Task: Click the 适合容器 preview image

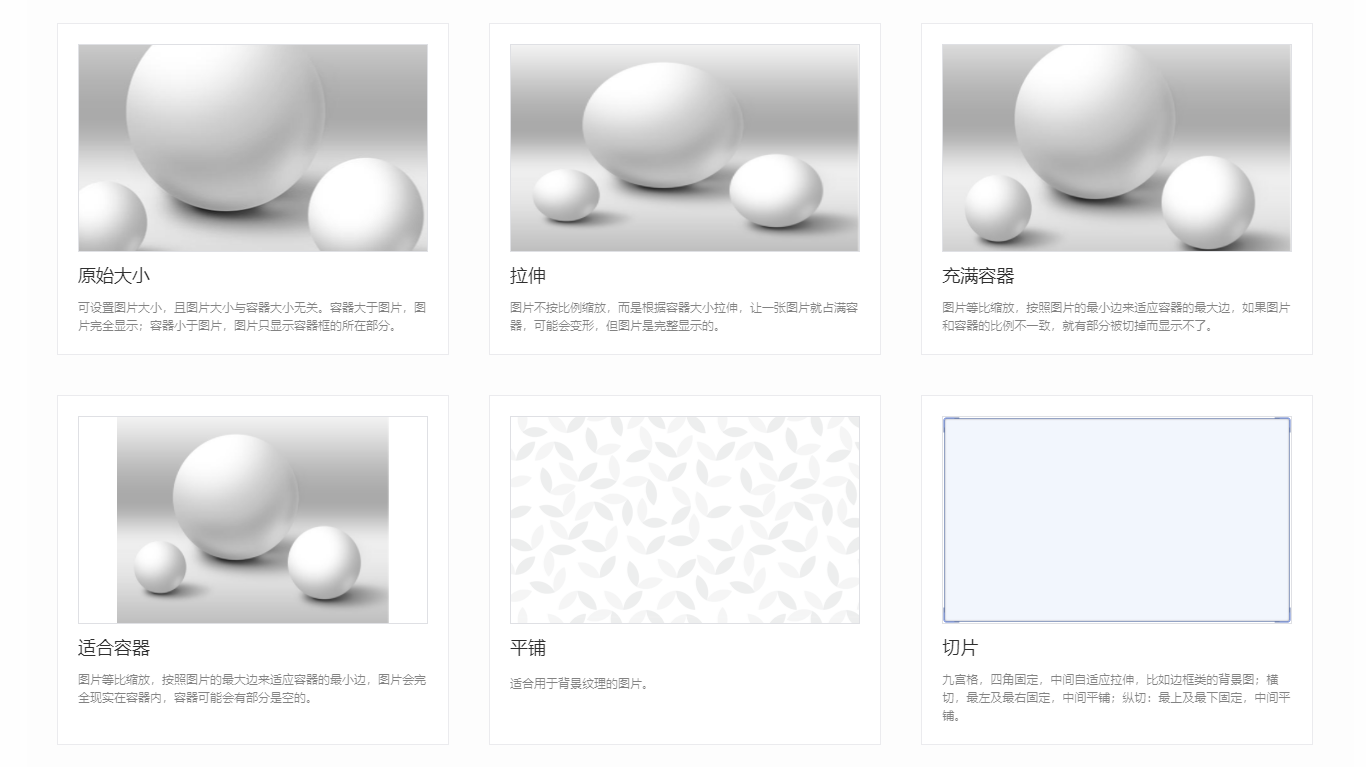Action: [251, 518]
